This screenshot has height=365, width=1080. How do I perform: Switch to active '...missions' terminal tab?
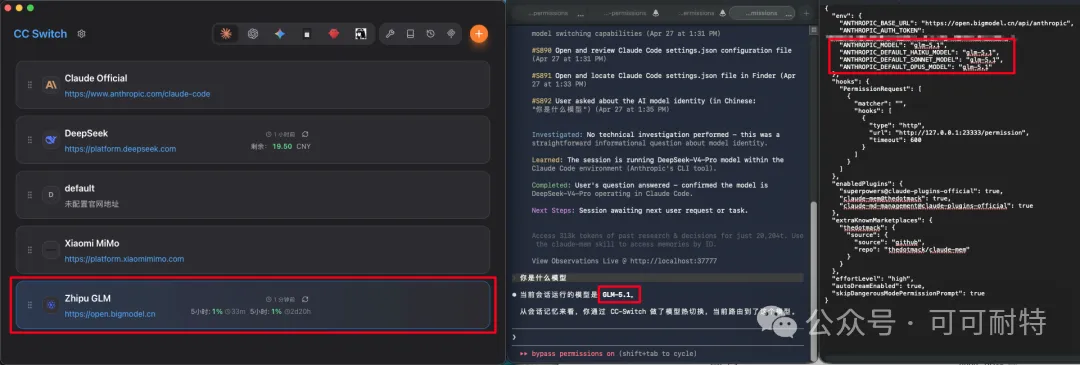pyautogui.click(x=762, y=13)
